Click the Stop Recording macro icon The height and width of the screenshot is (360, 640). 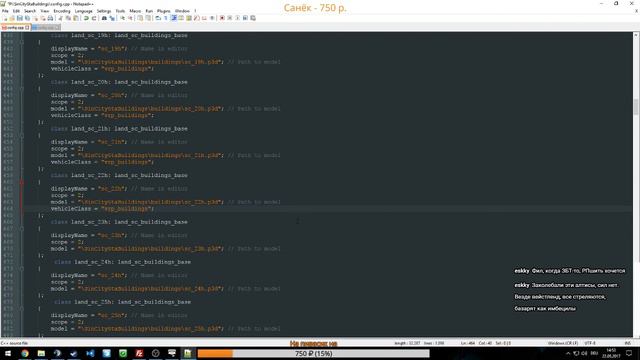pos(230,18)
